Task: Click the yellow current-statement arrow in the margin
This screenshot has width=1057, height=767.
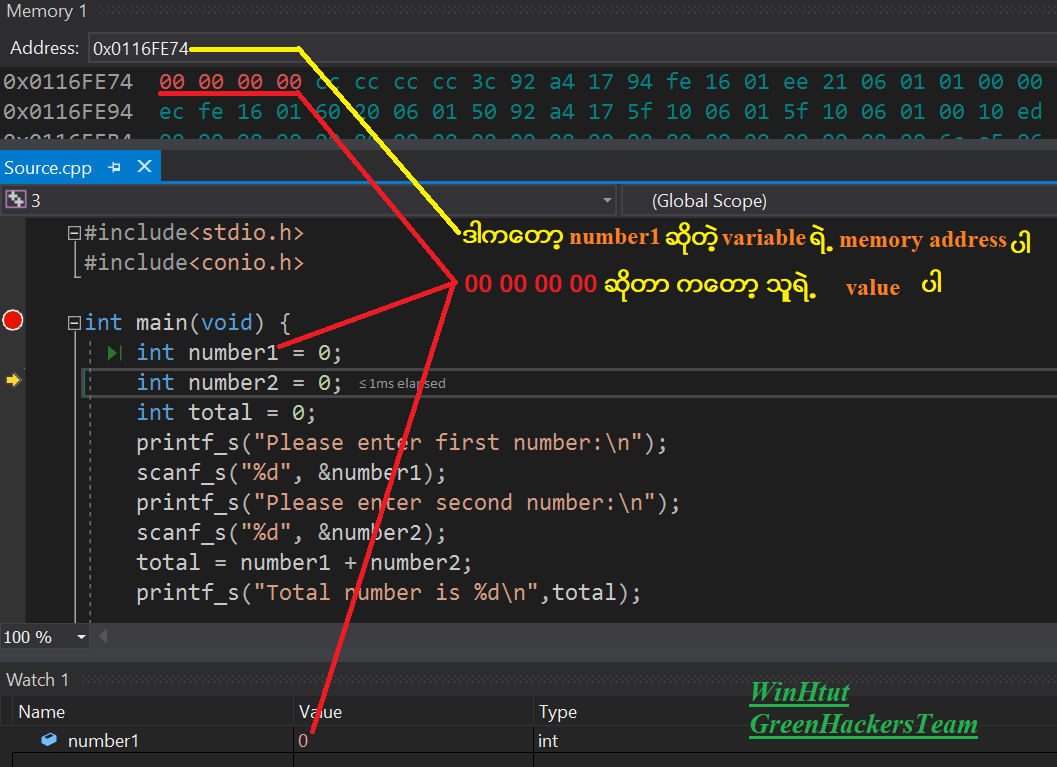Action: 12,380
